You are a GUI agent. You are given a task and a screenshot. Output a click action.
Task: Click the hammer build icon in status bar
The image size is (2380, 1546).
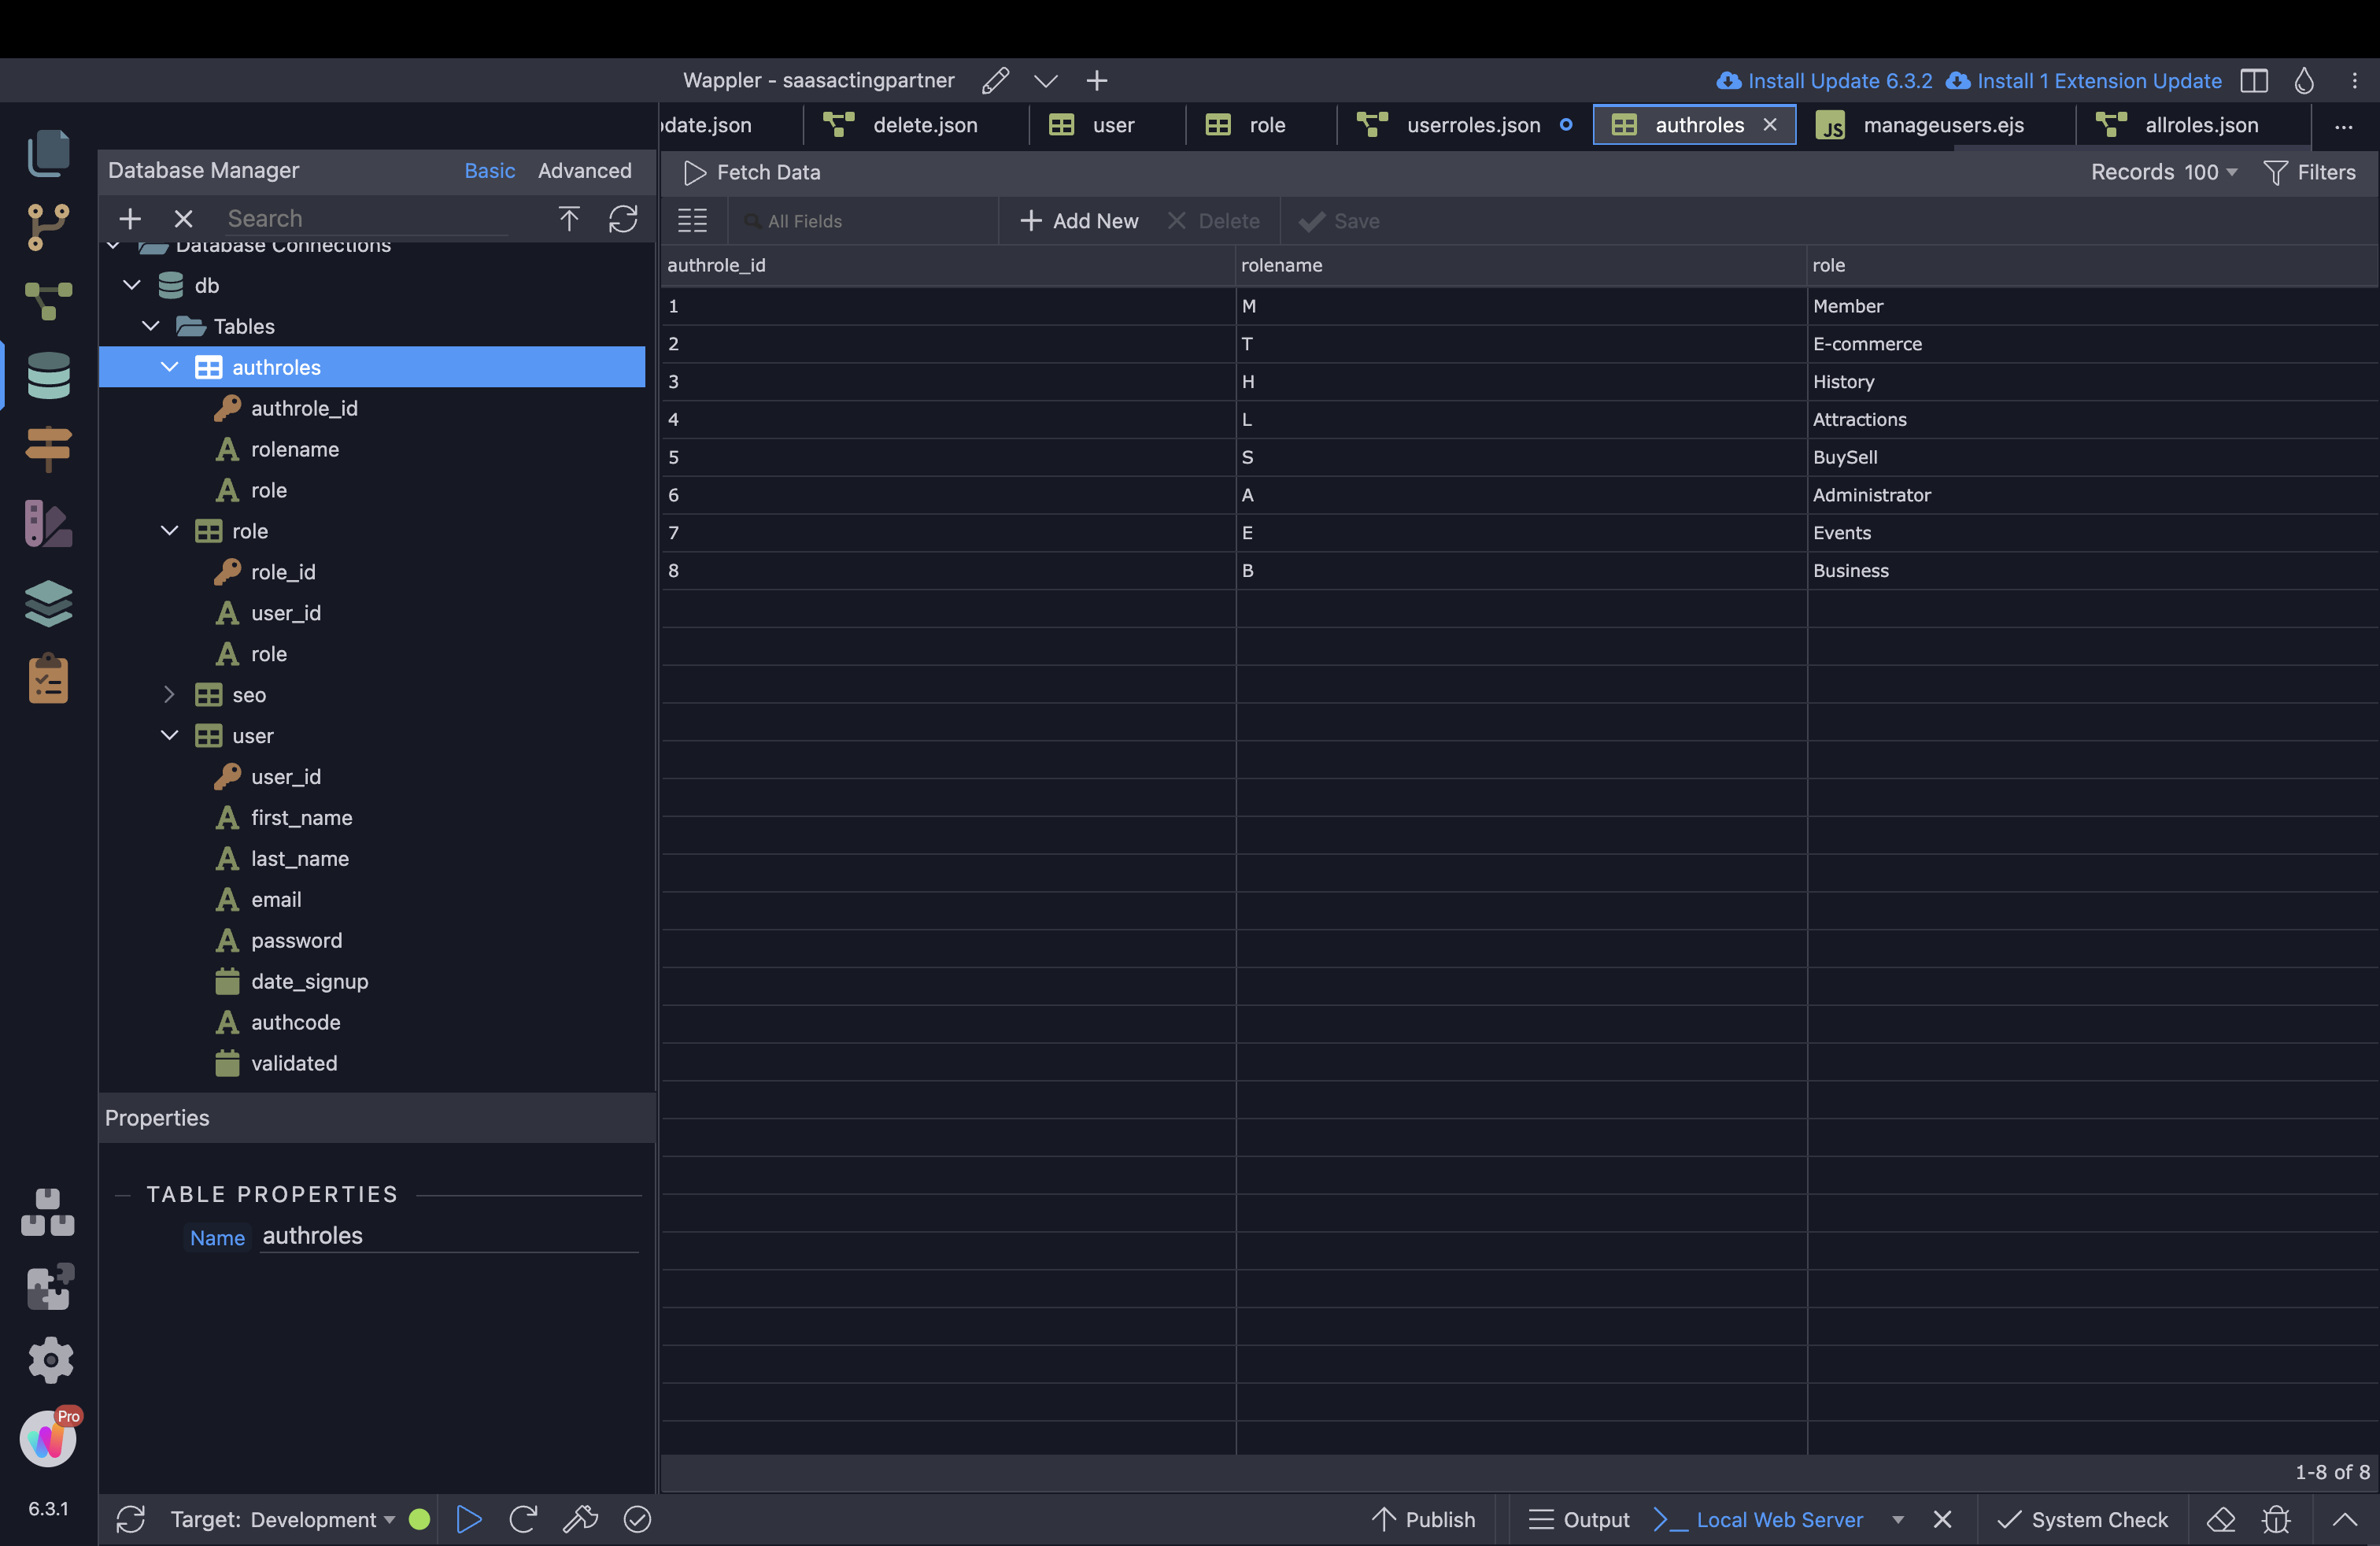click(580, 1519)
